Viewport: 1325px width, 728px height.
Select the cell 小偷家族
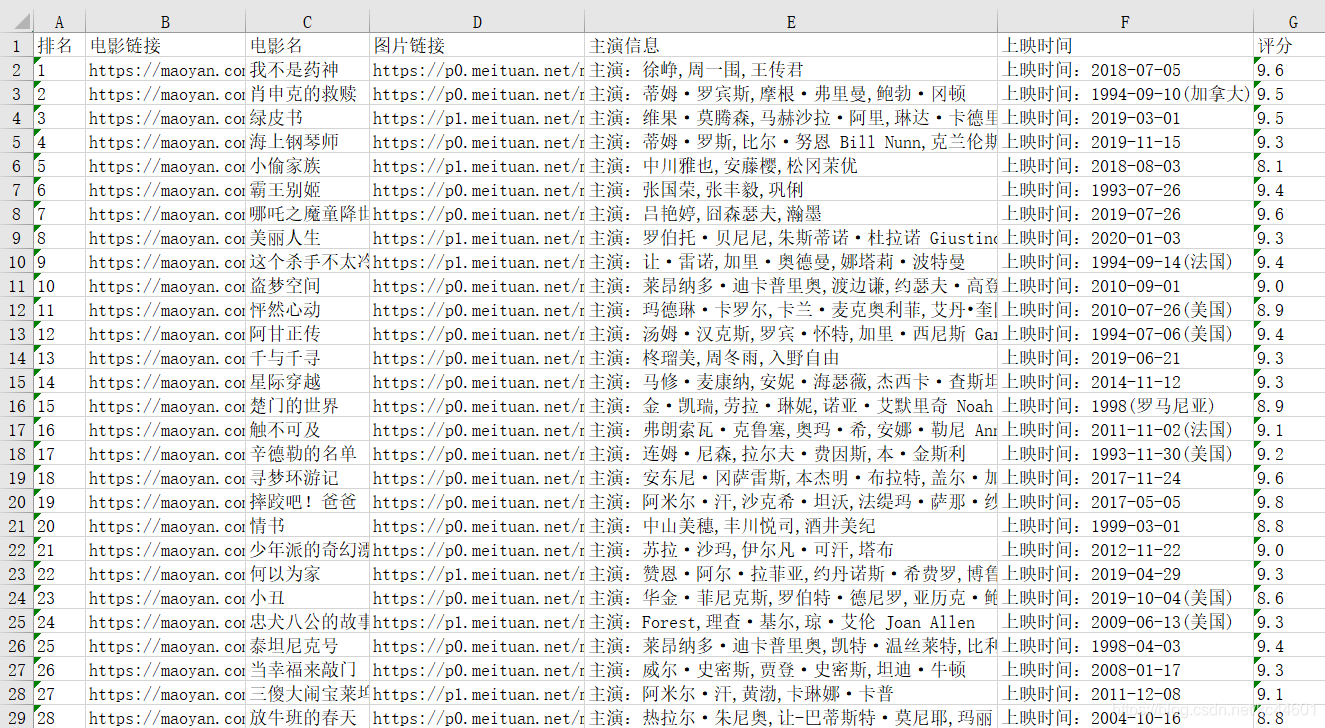(307, 166)
